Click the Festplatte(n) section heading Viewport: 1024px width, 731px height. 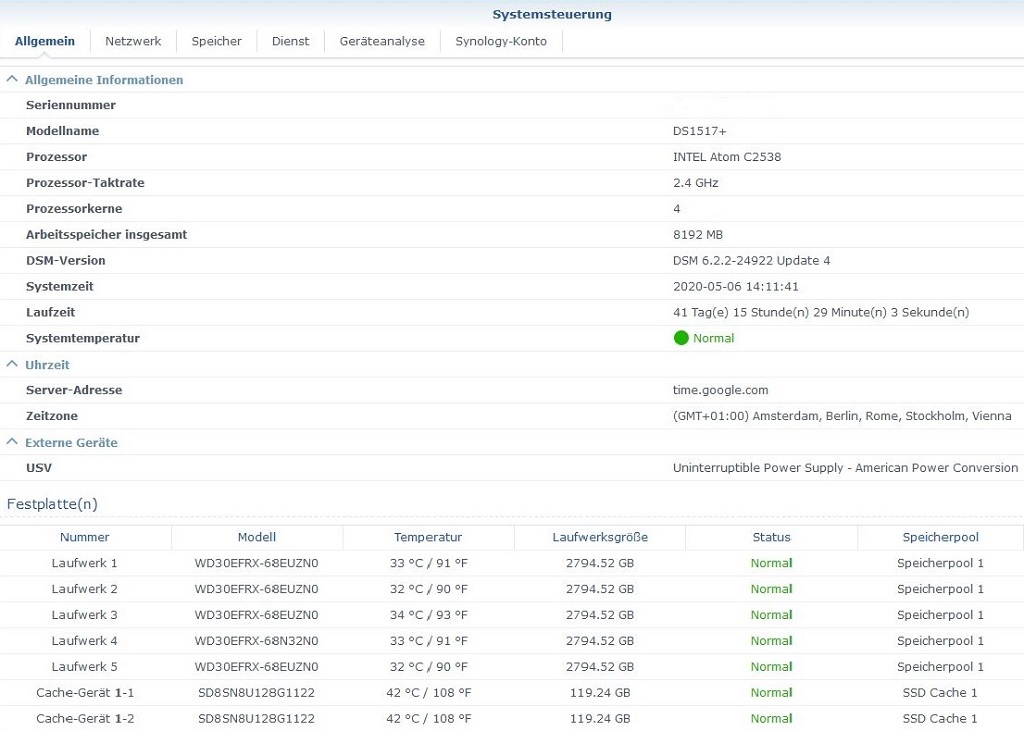coord(52,504)
